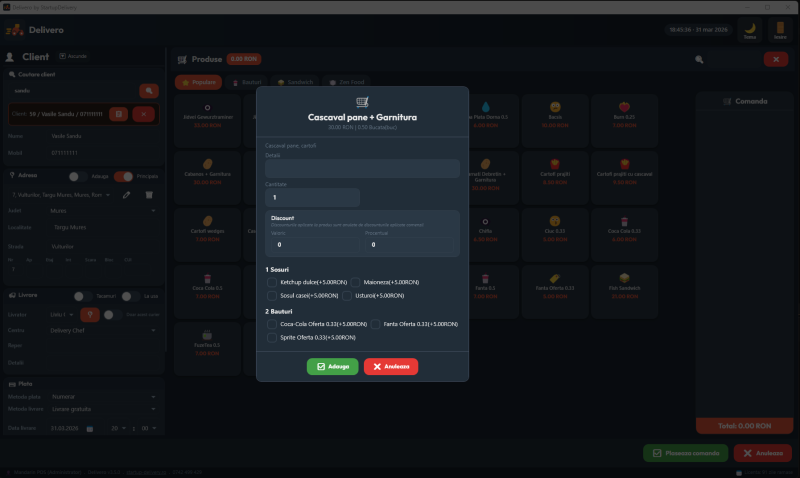Open the Sandwich category tab

pos(295,82)
